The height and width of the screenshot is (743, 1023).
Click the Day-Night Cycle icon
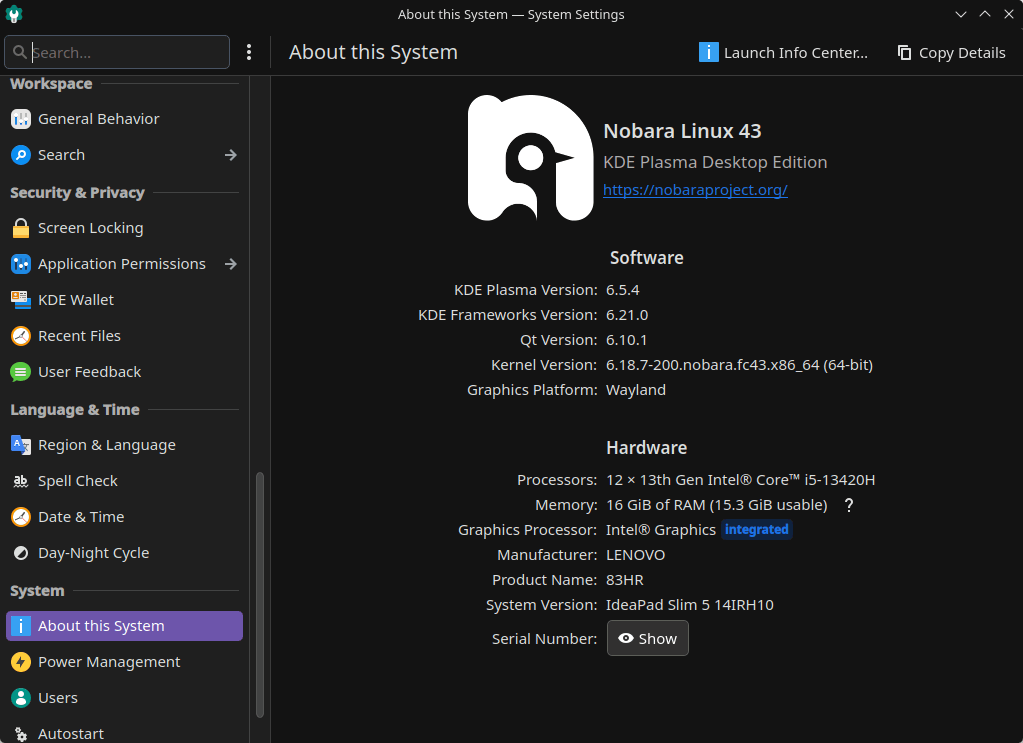[21, 553]
